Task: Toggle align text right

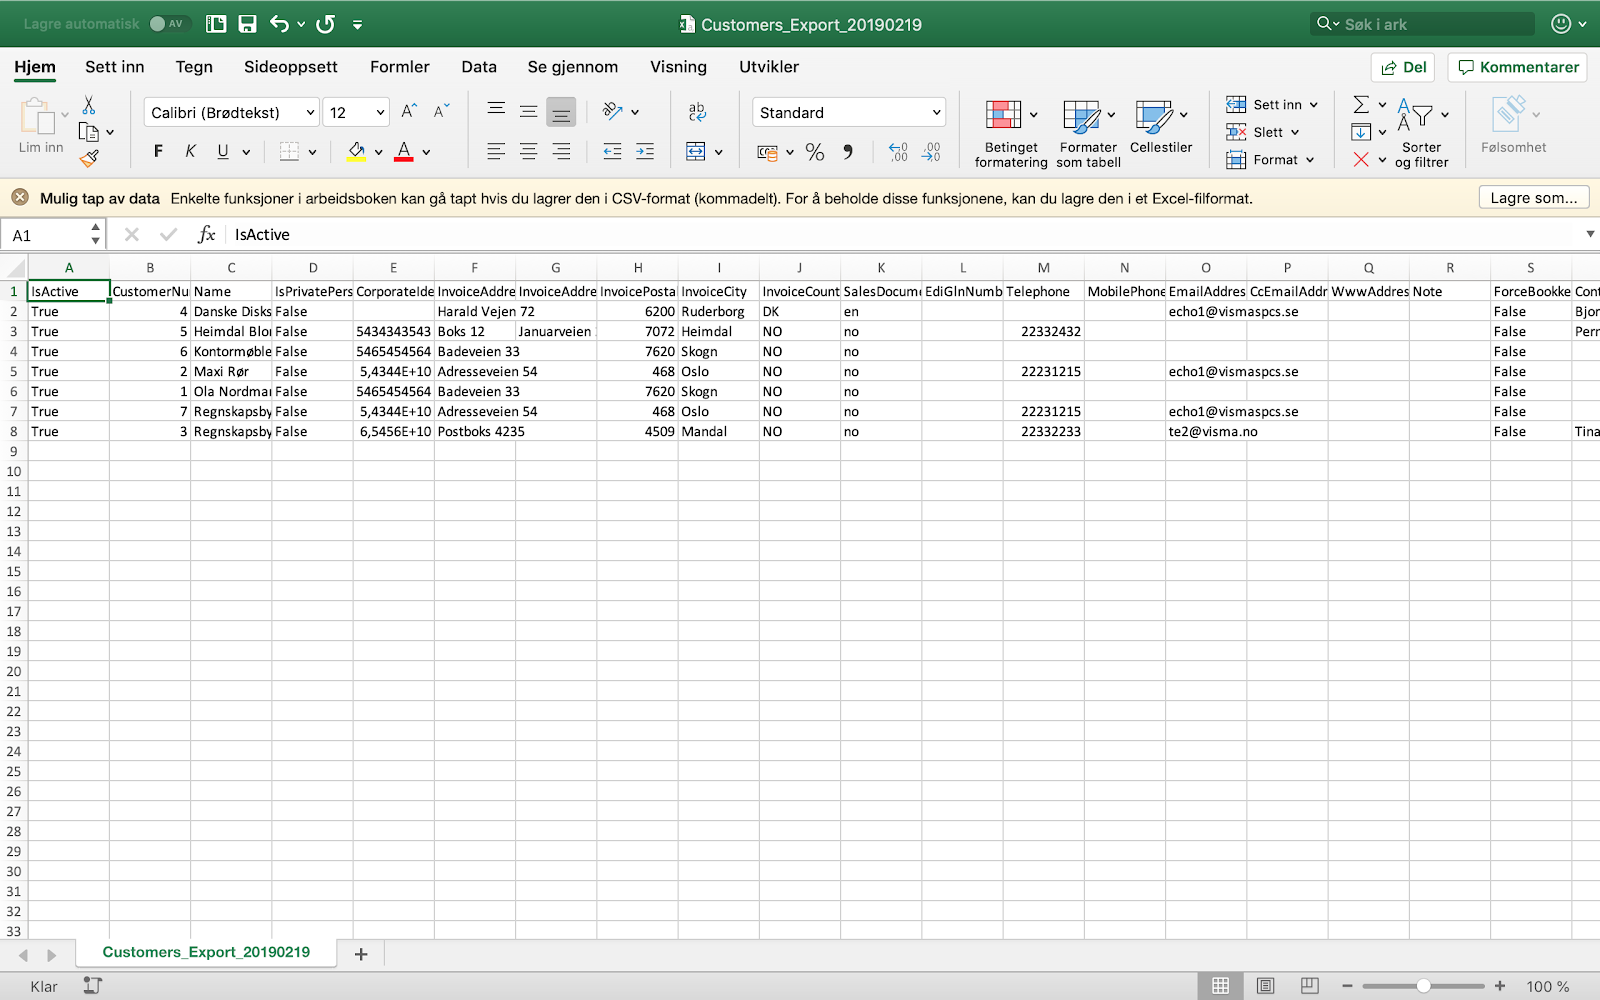Action: click(x=561, y=151)
